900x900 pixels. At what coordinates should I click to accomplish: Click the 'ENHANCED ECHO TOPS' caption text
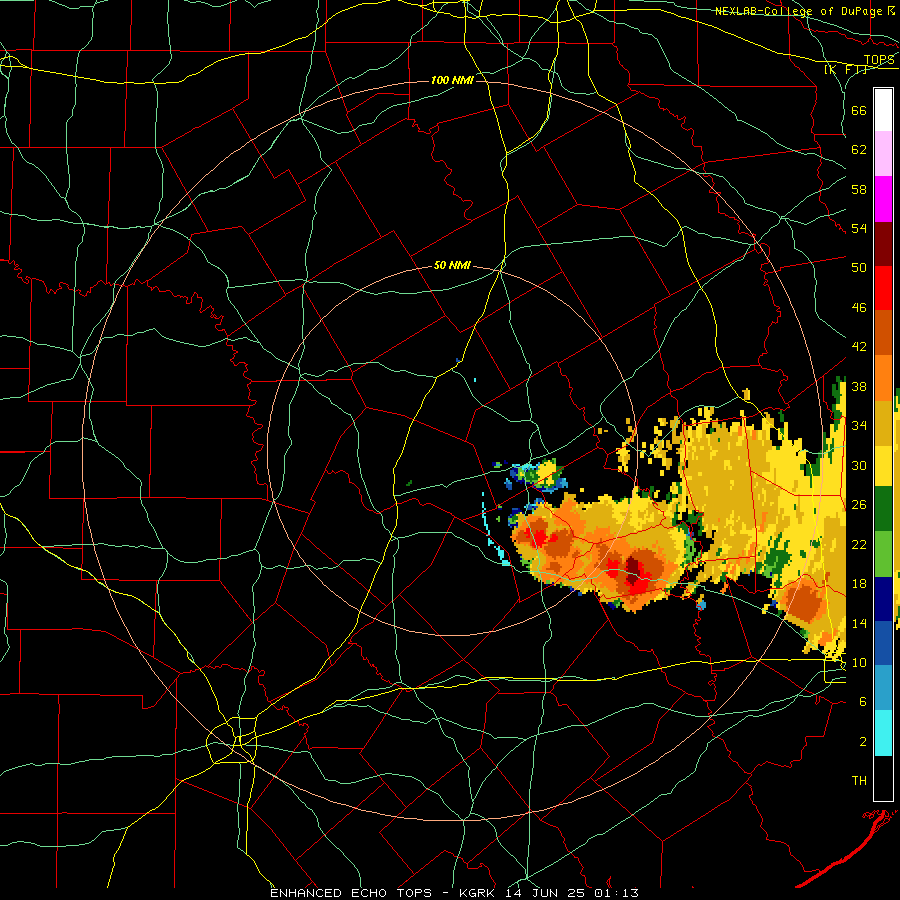[x=351, y=893]
